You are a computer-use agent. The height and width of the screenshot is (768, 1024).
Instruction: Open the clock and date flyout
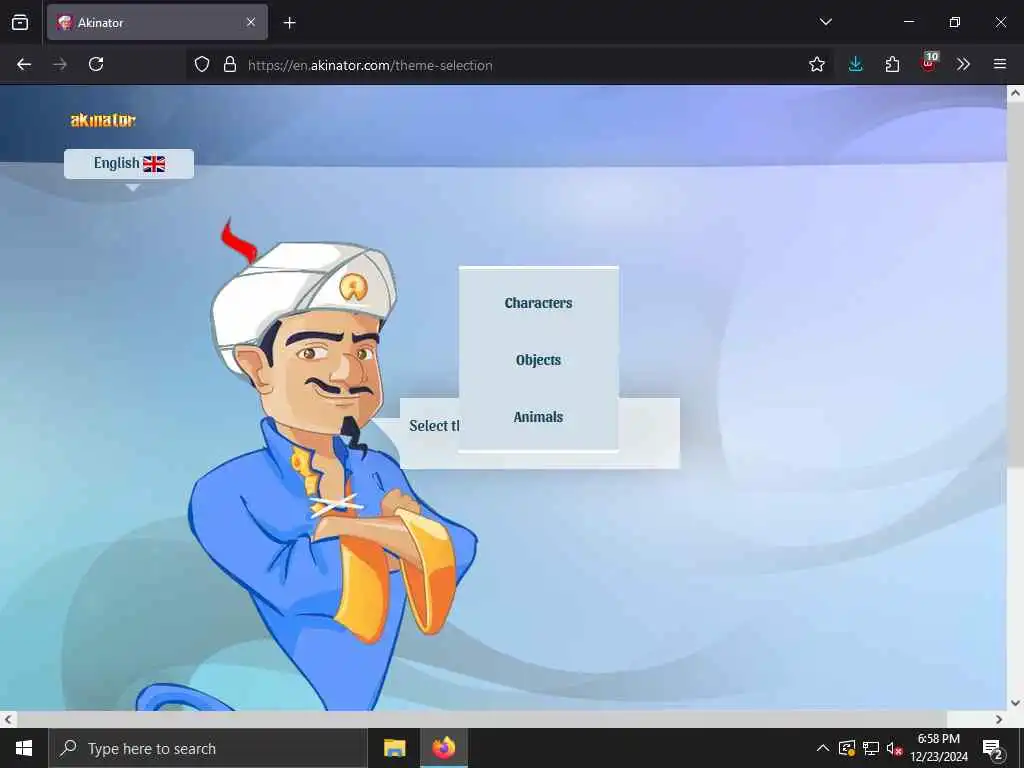point(938,748)
